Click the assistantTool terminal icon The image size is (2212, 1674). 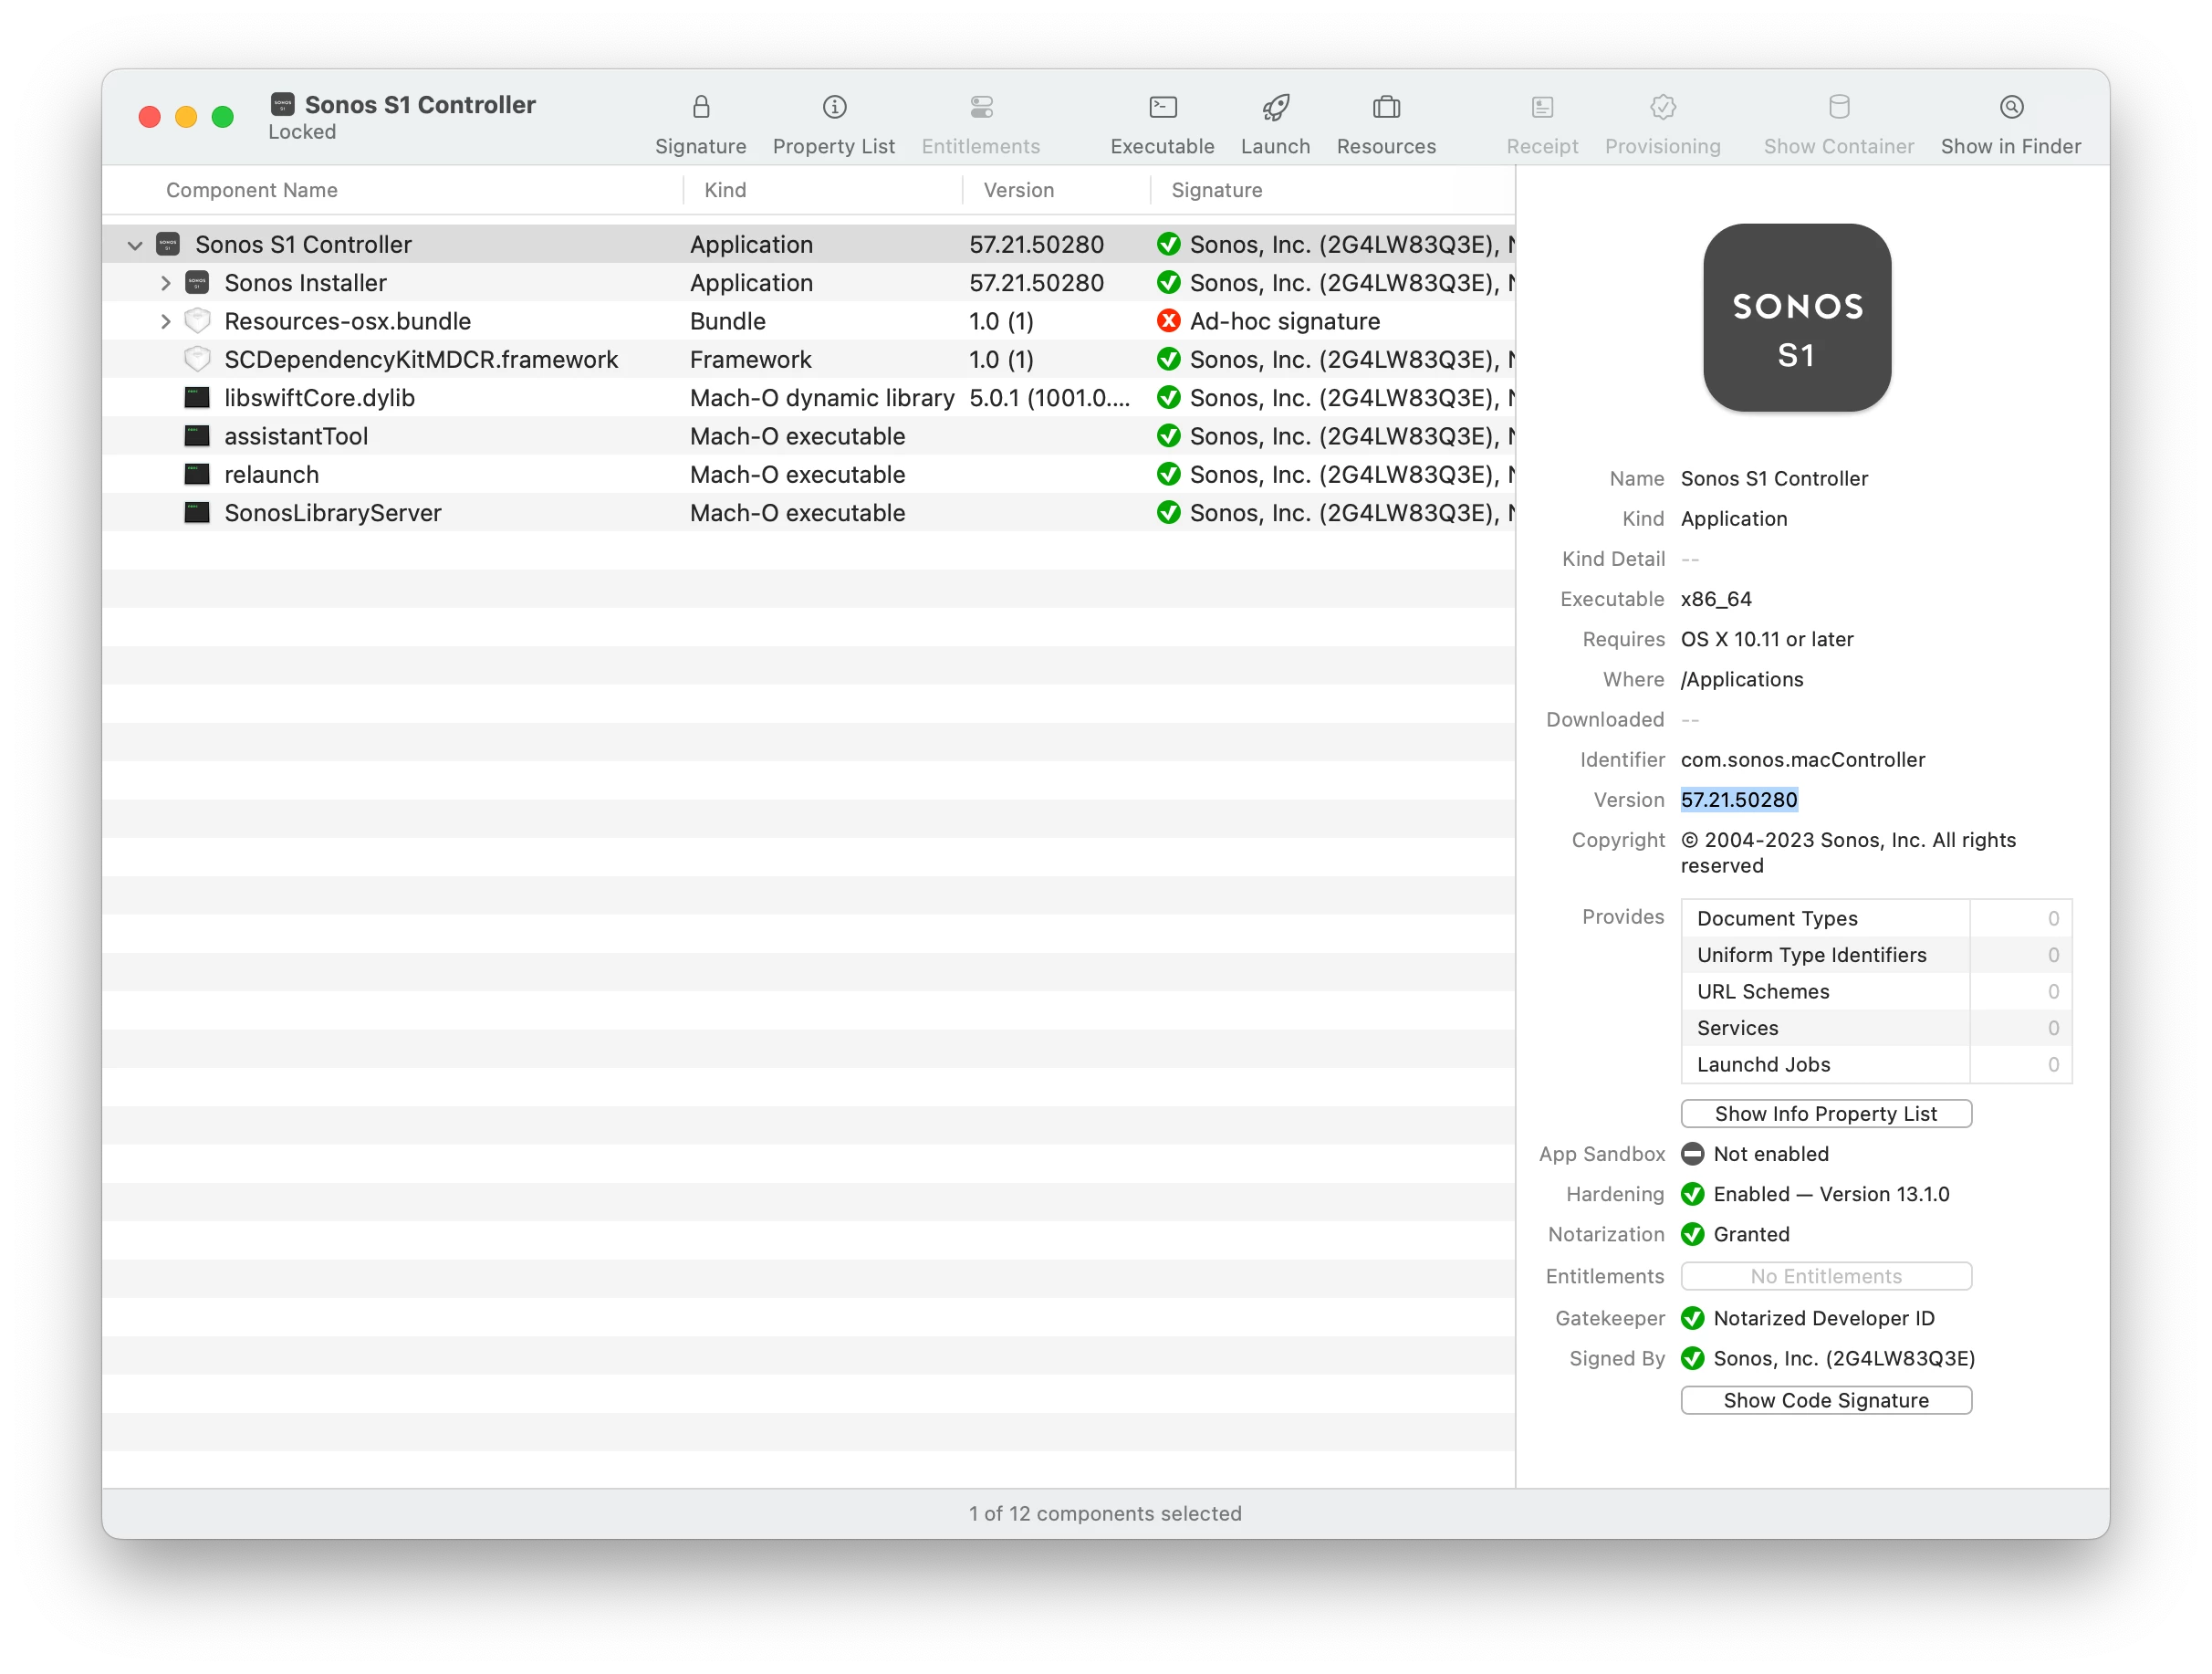click(197, 436)
